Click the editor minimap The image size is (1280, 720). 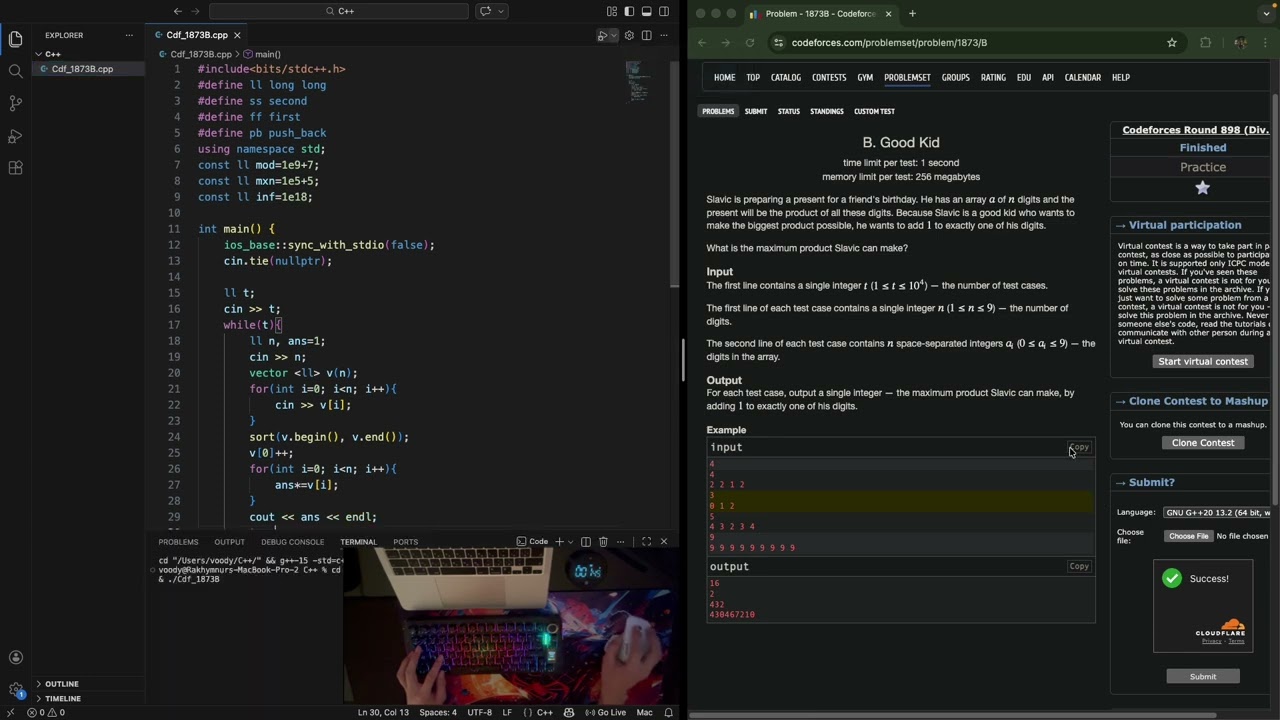pyautogui.click(x=640, y=82)
